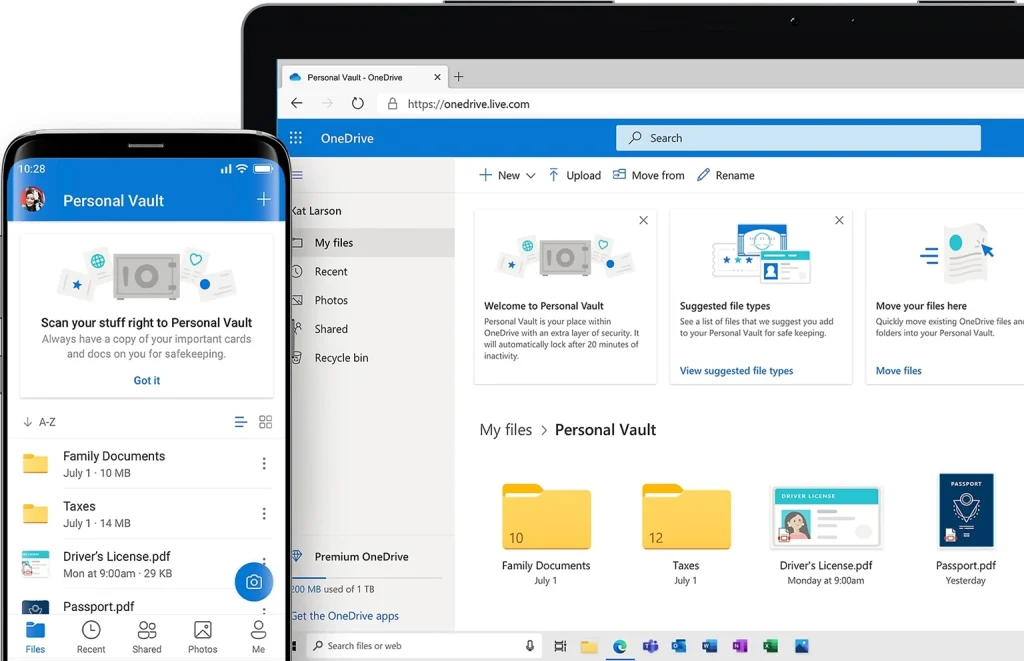The image size is (1024, 661).
Task: Switch to list view on phone
Action: (x=240, y=422)
